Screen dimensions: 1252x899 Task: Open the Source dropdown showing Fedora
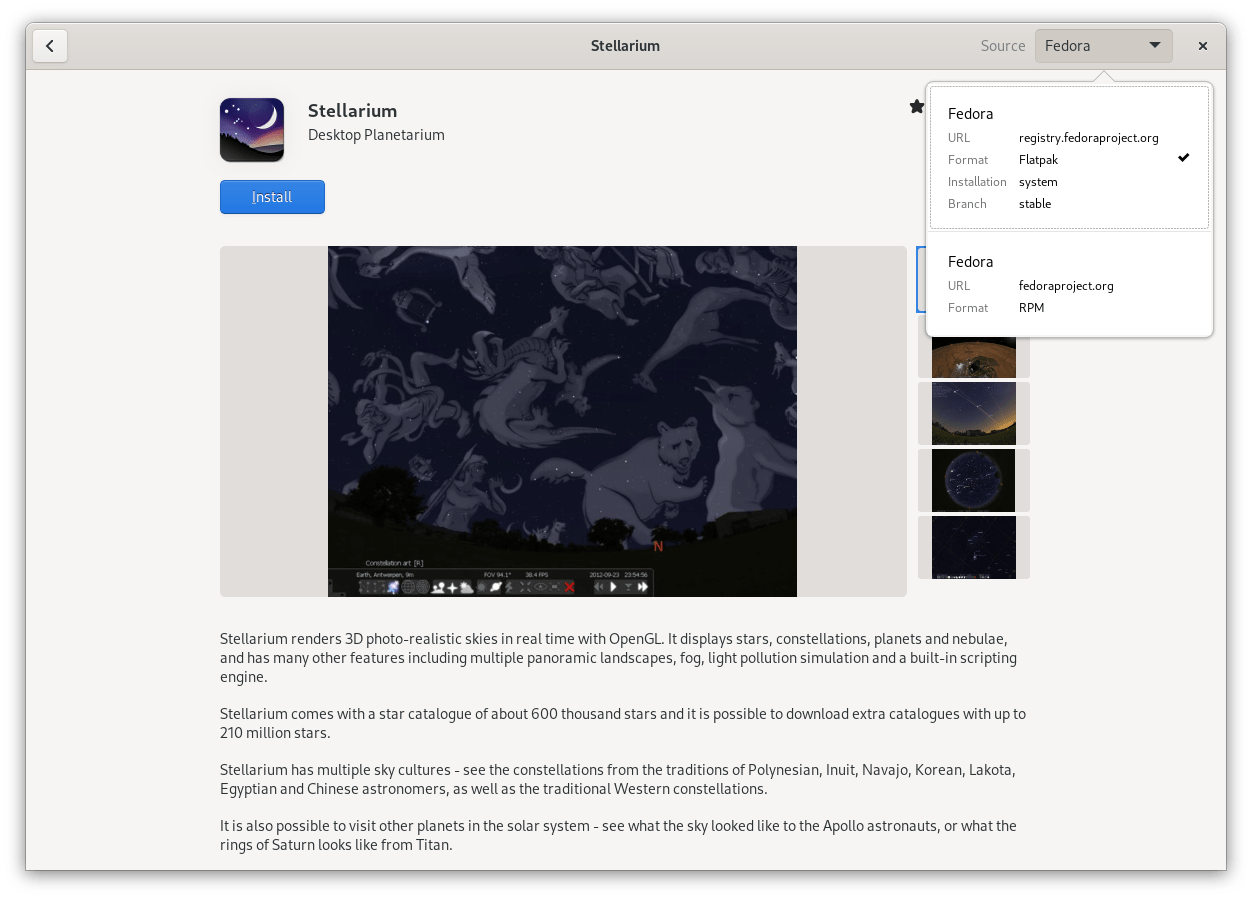click(x=1104, y=46)
